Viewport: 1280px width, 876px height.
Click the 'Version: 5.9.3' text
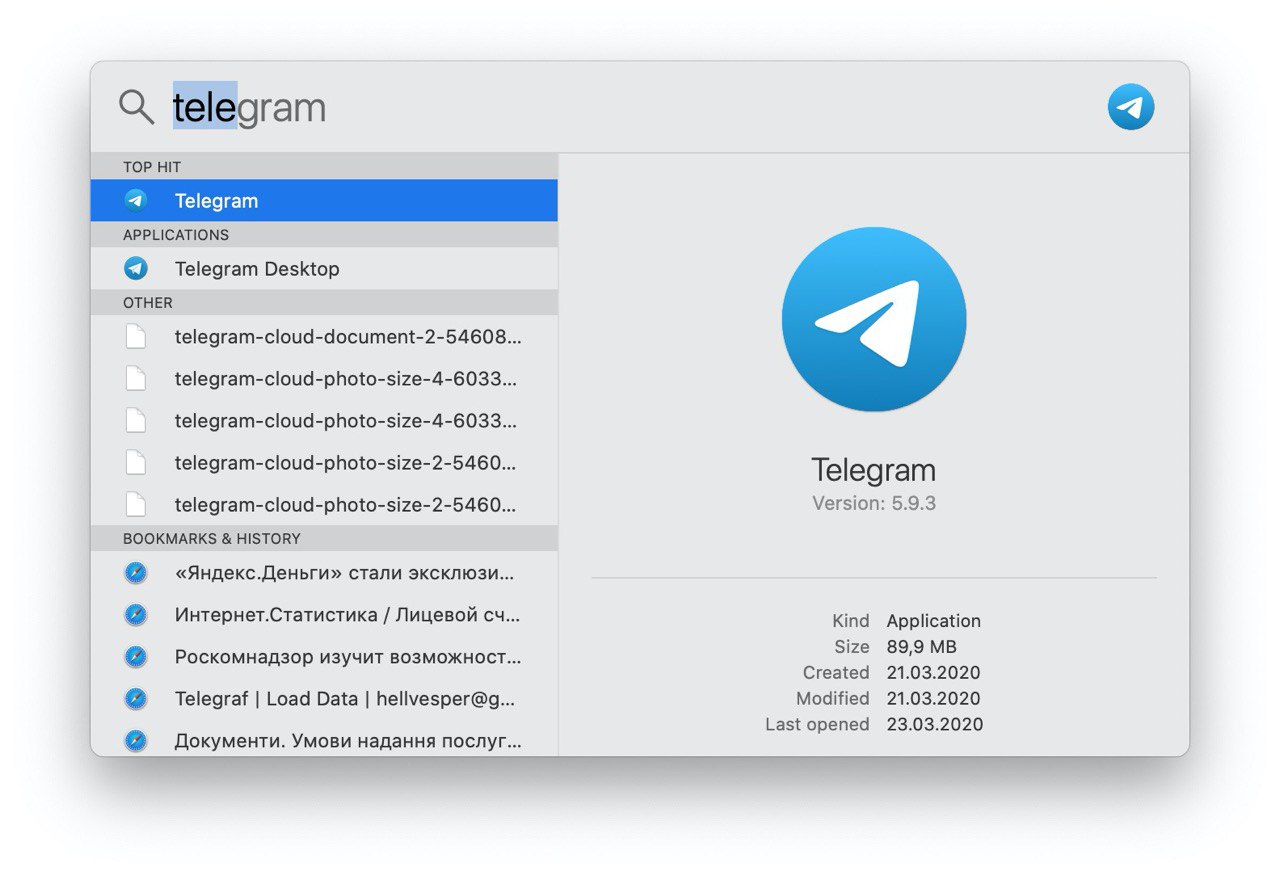pyautogui.click(x=874, y=503)
